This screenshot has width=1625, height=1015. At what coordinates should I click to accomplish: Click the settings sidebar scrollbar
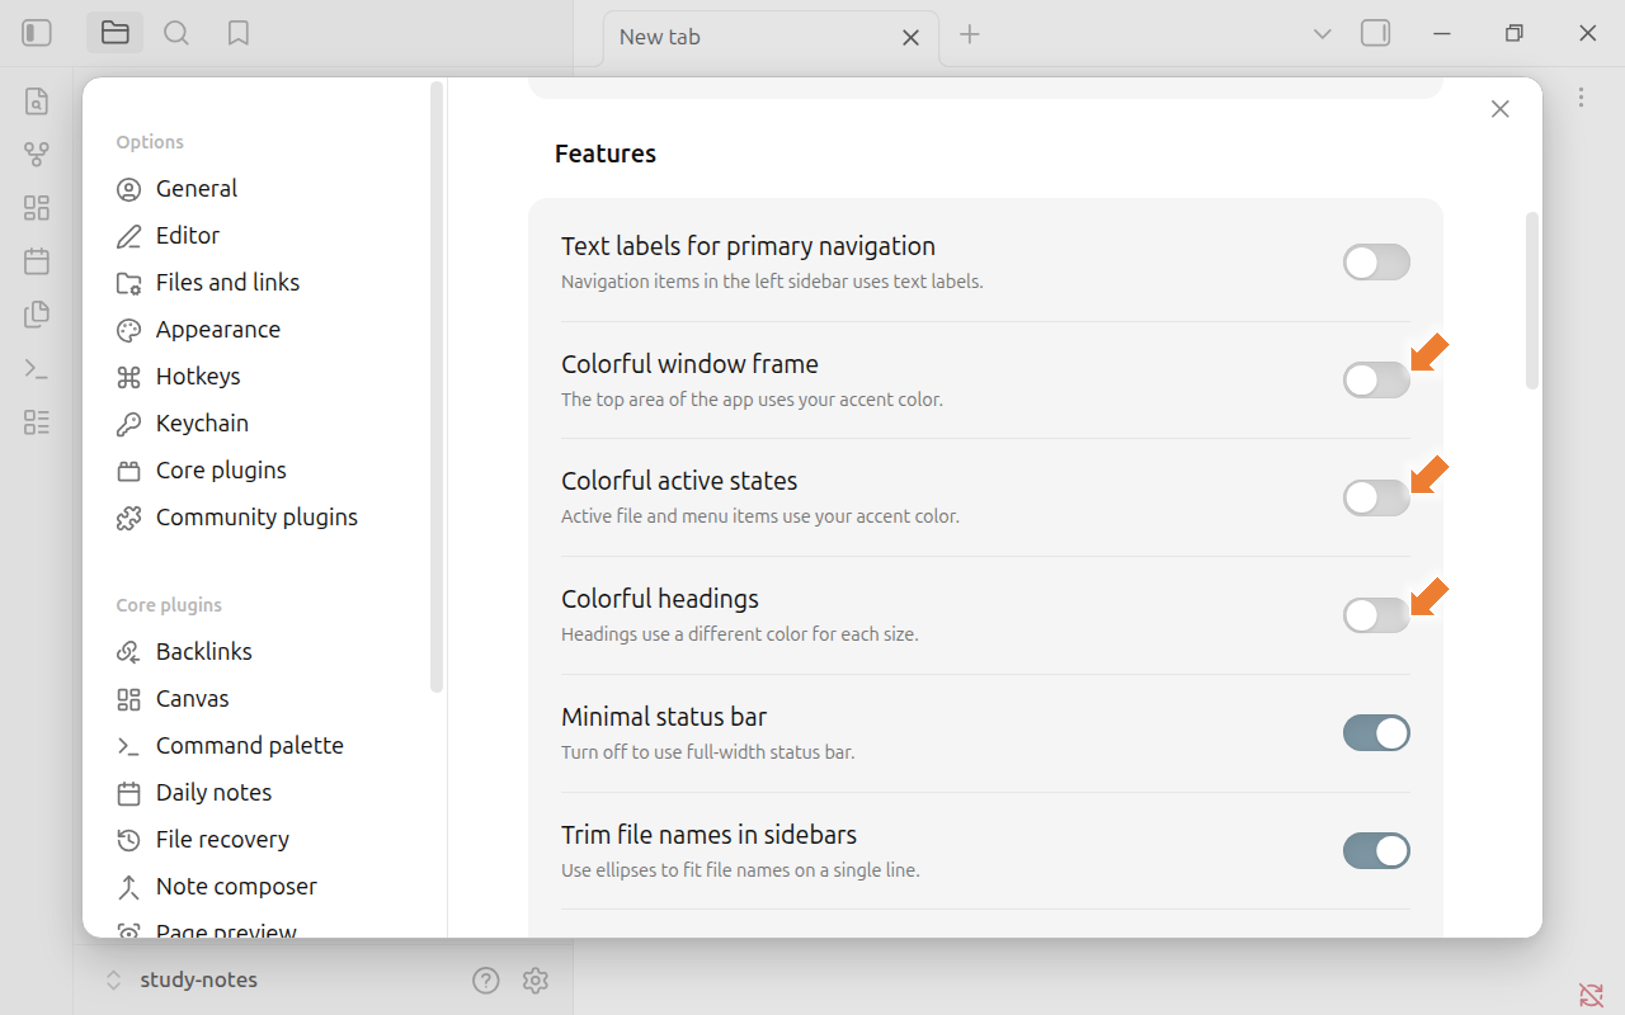pos(436,387)
